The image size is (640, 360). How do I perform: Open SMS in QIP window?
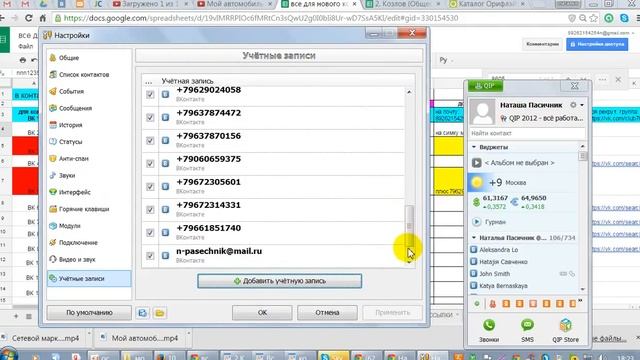tap(527, 330)
